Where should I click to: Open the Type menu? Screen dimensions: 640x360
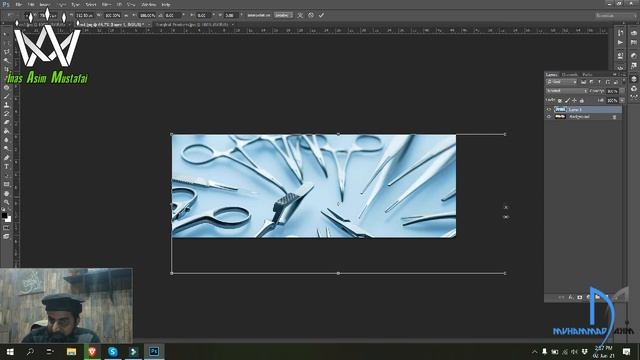point(76,4)
